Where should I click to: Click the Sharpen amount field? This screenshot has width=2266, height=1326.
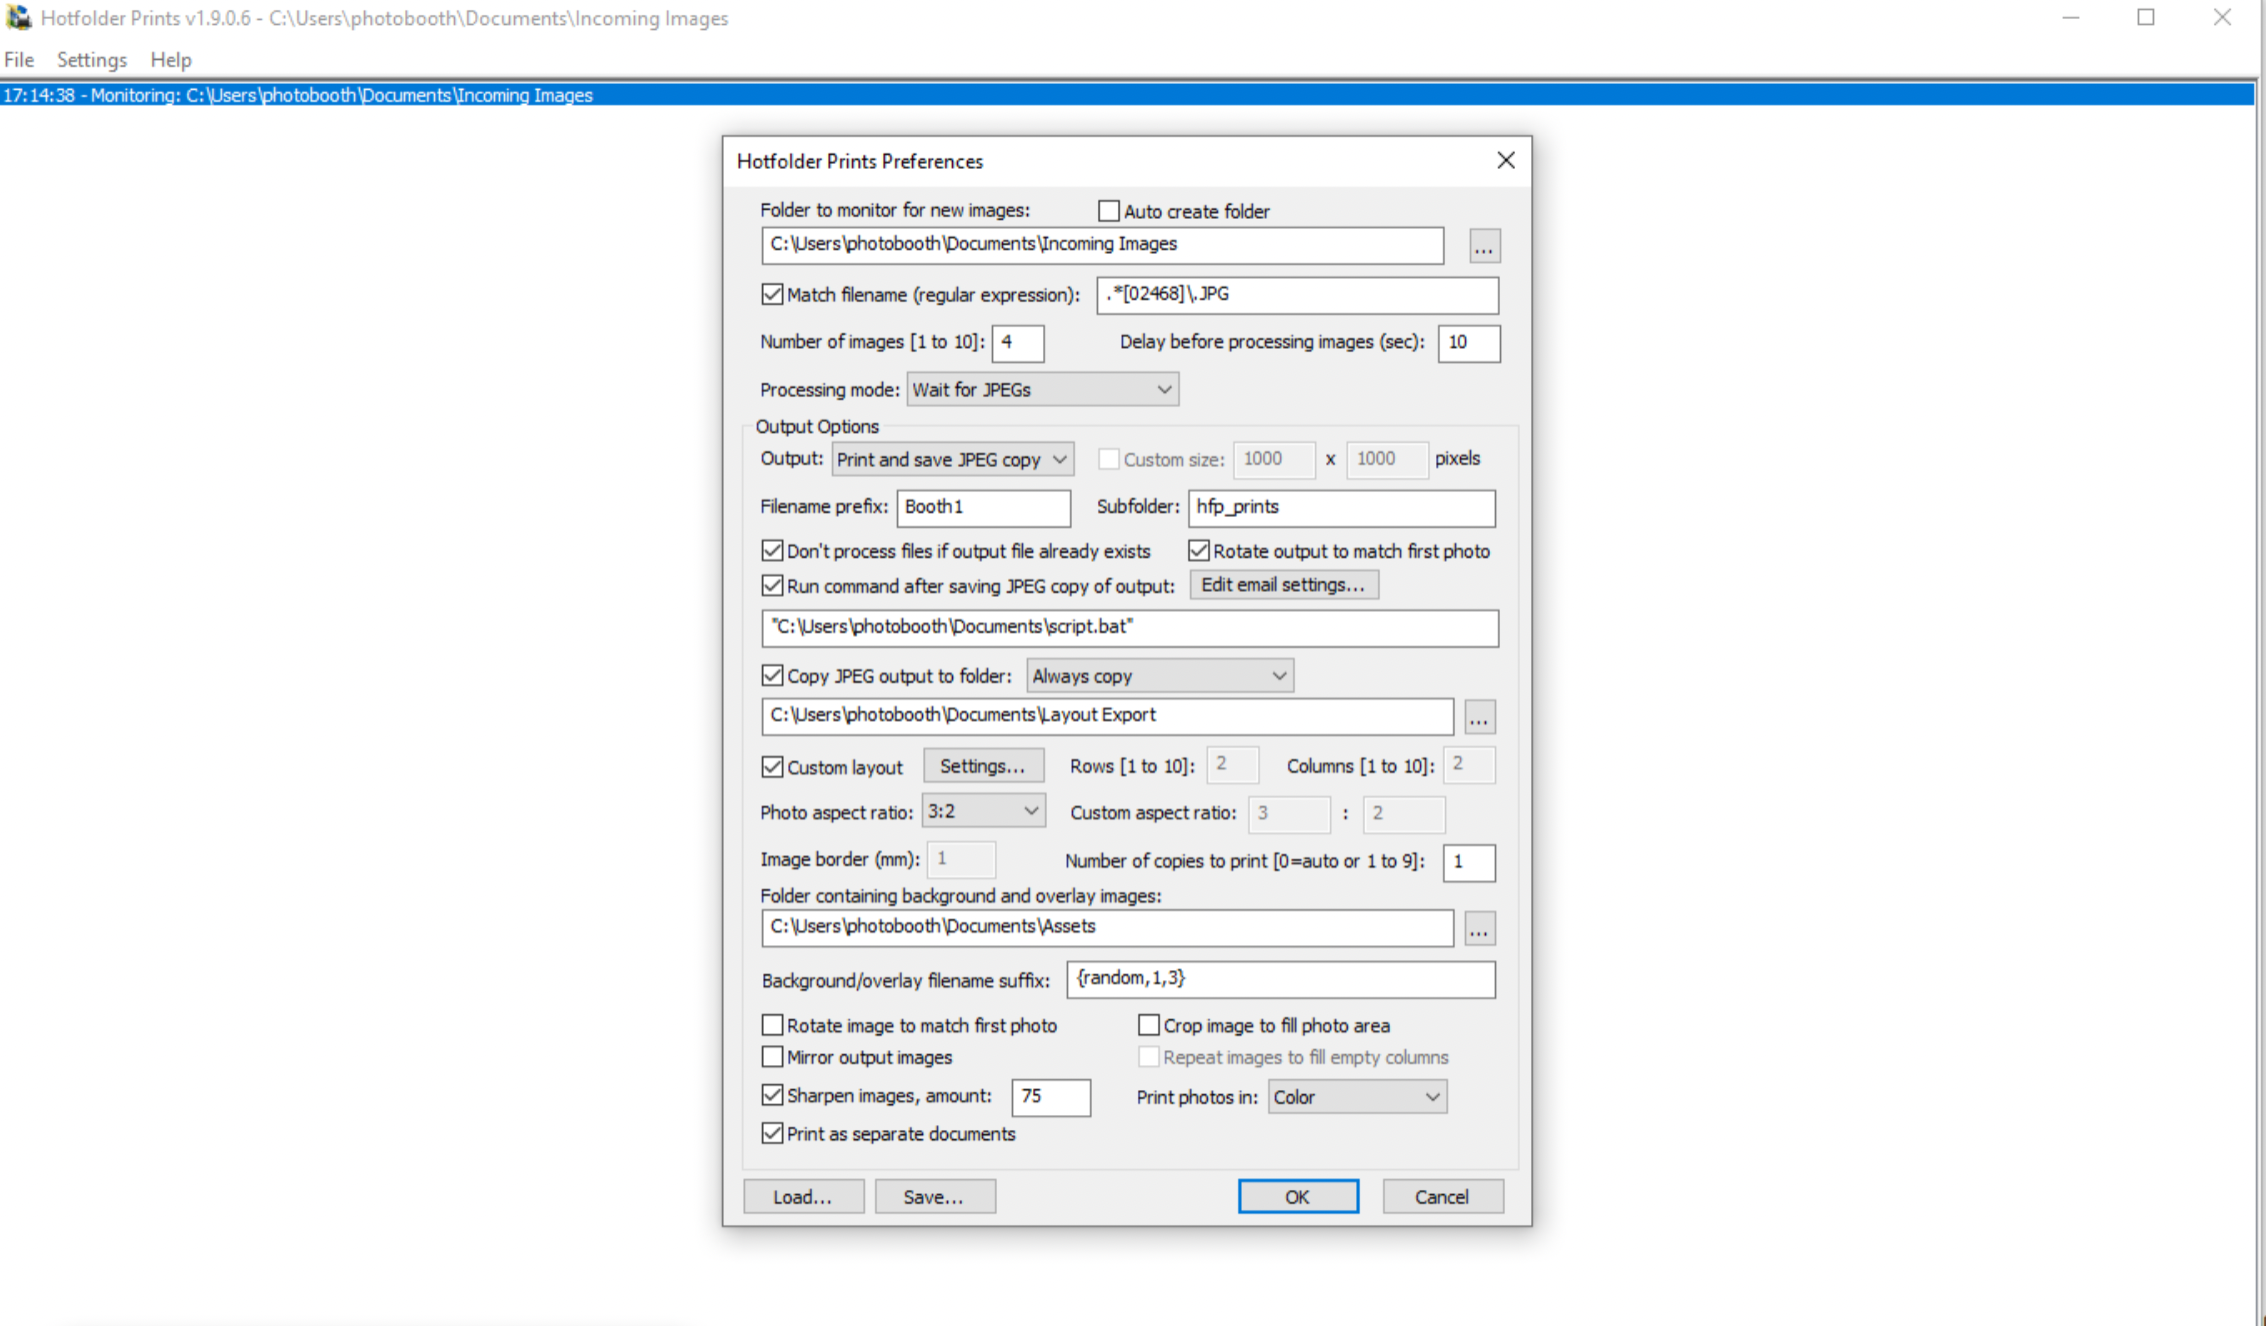pyautogui.click(x=1050, y=1097)
